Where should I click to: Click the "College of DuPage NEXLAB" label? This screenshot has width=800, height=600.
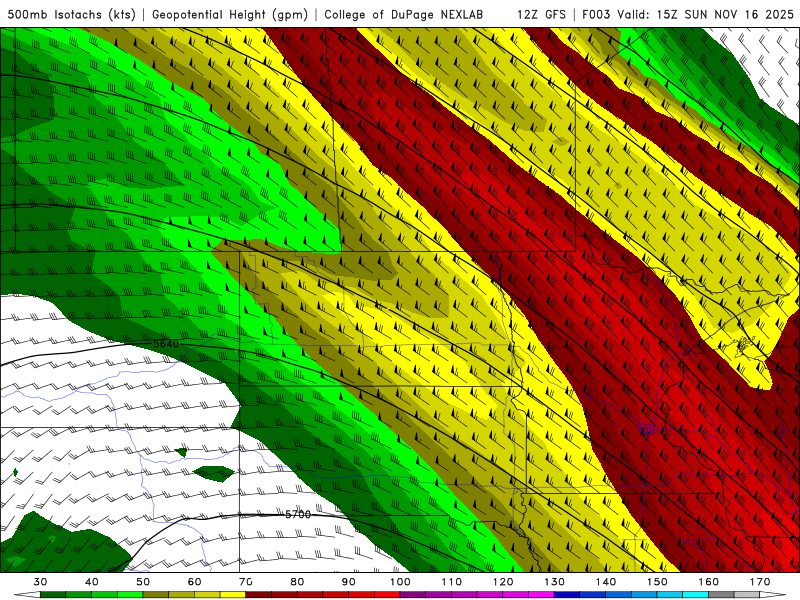click(403, 14)
